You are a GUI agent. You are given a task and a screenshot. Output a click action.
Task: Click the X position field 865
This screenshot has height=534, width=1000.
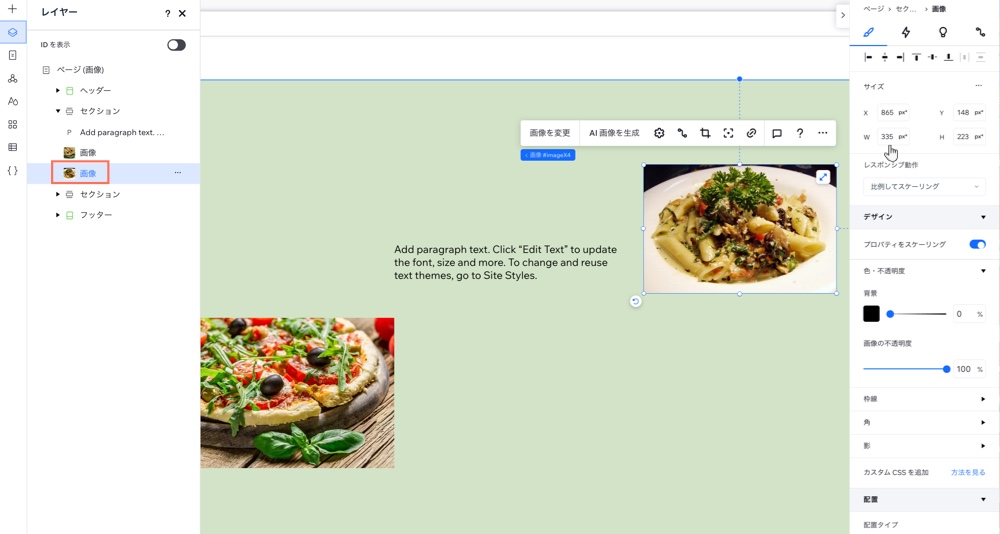[893, 112]
